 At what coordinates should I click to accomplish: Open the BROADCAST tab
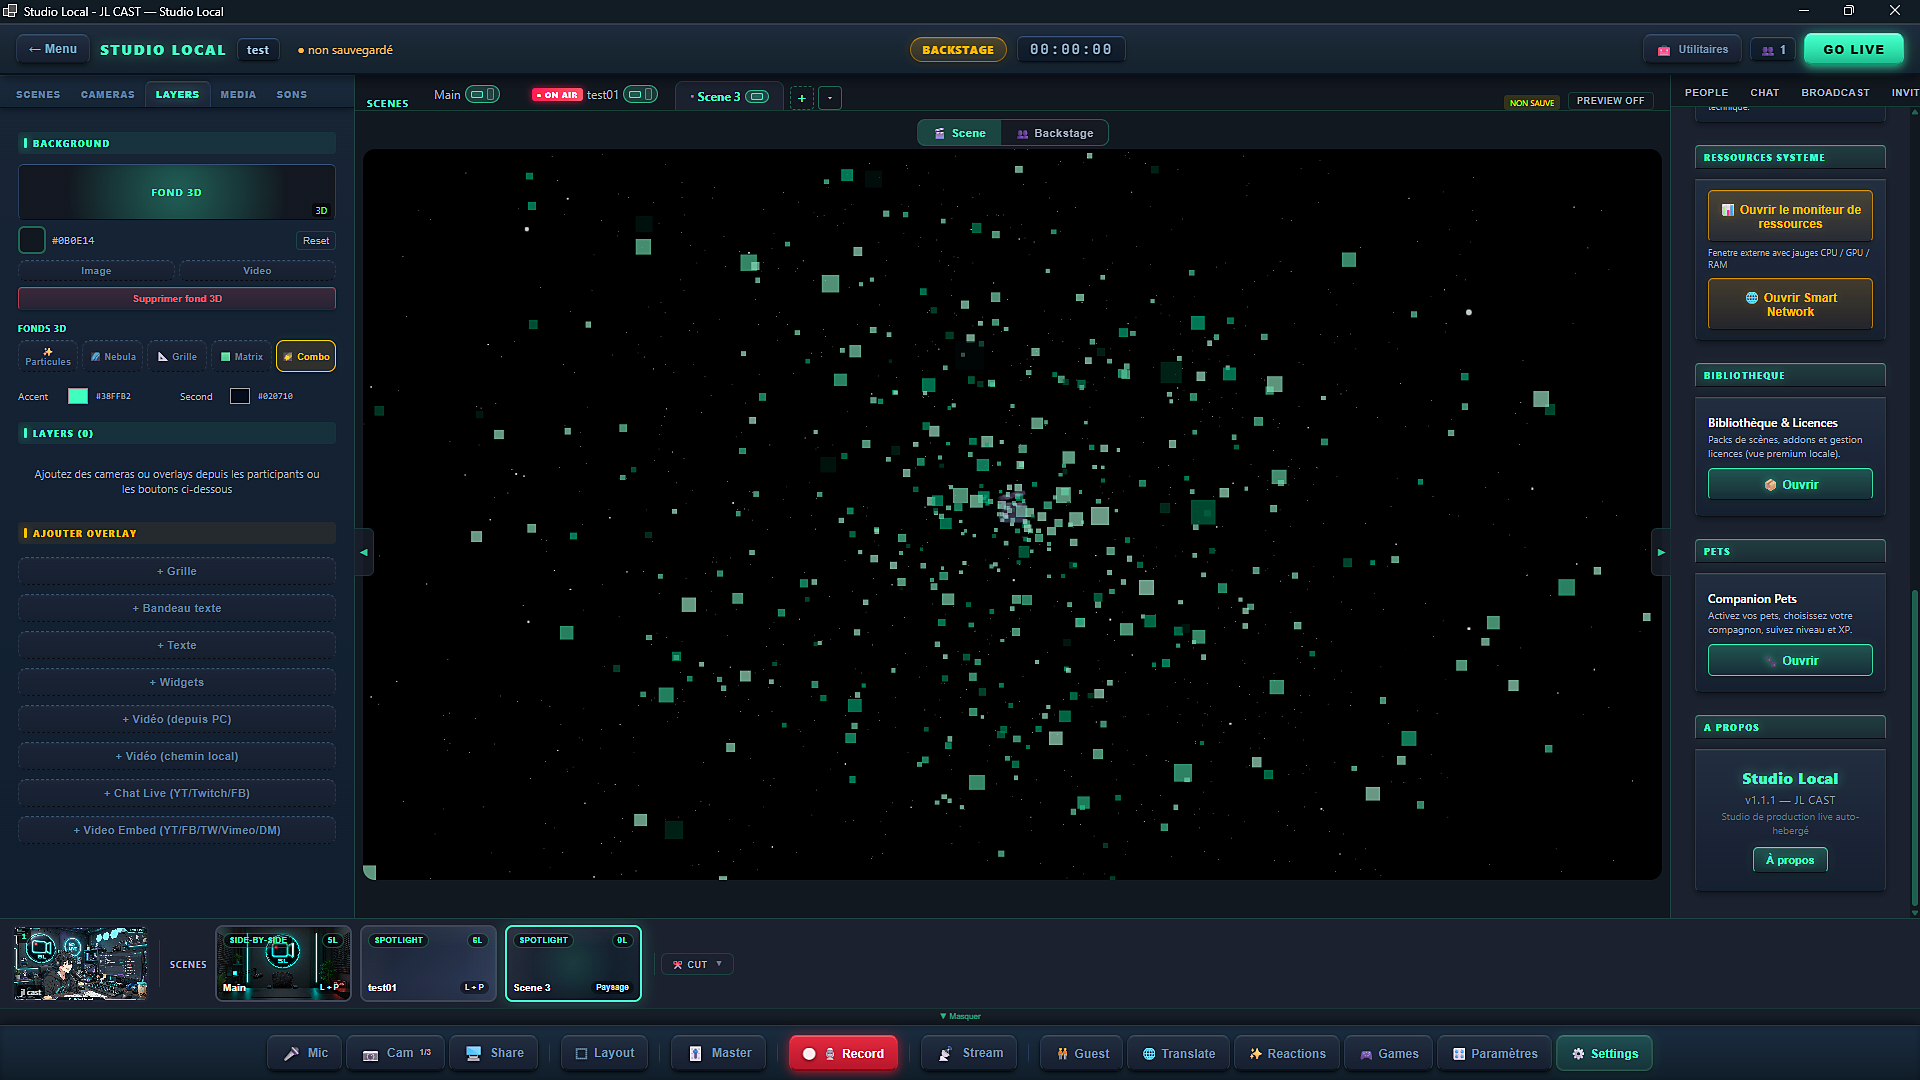coord(1835,92)
